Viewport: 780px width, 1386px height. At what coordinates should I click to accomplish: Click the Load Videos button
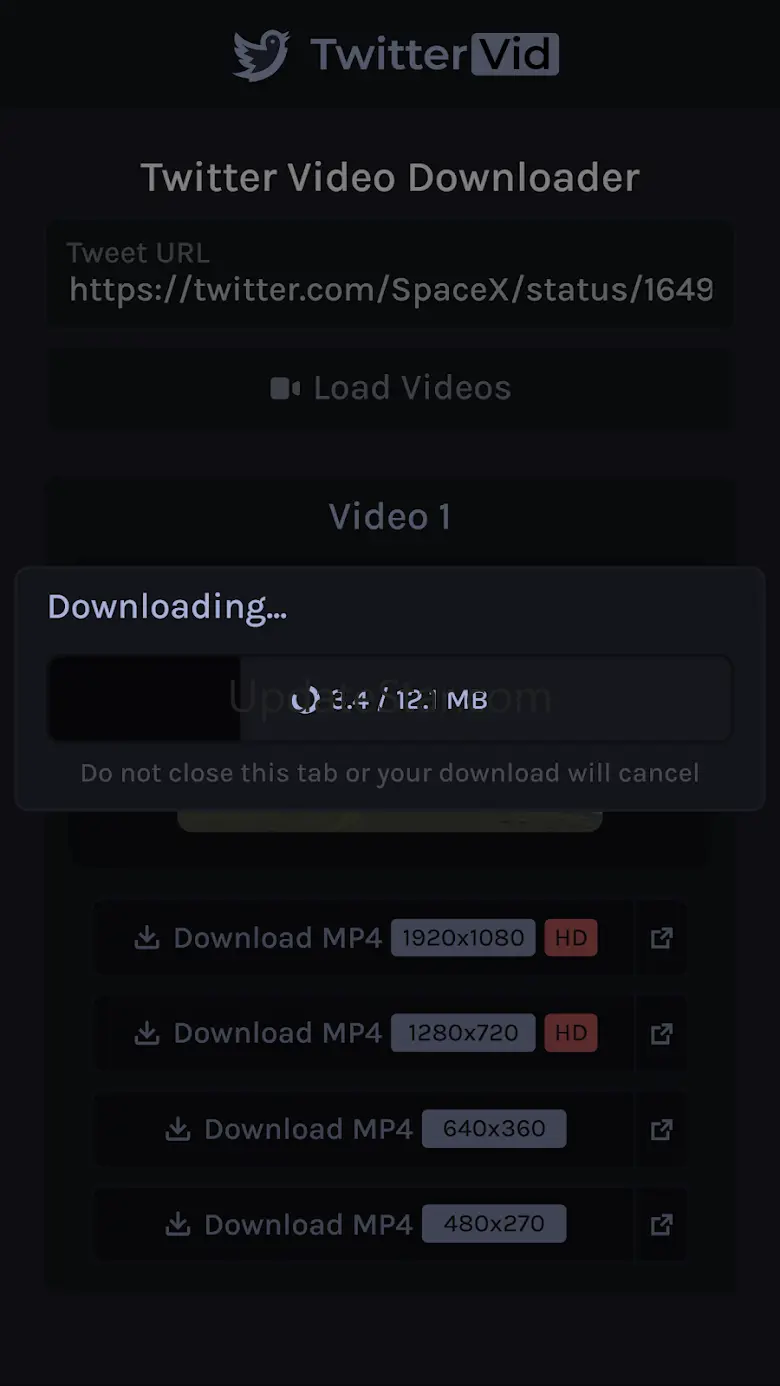(390, 388)
